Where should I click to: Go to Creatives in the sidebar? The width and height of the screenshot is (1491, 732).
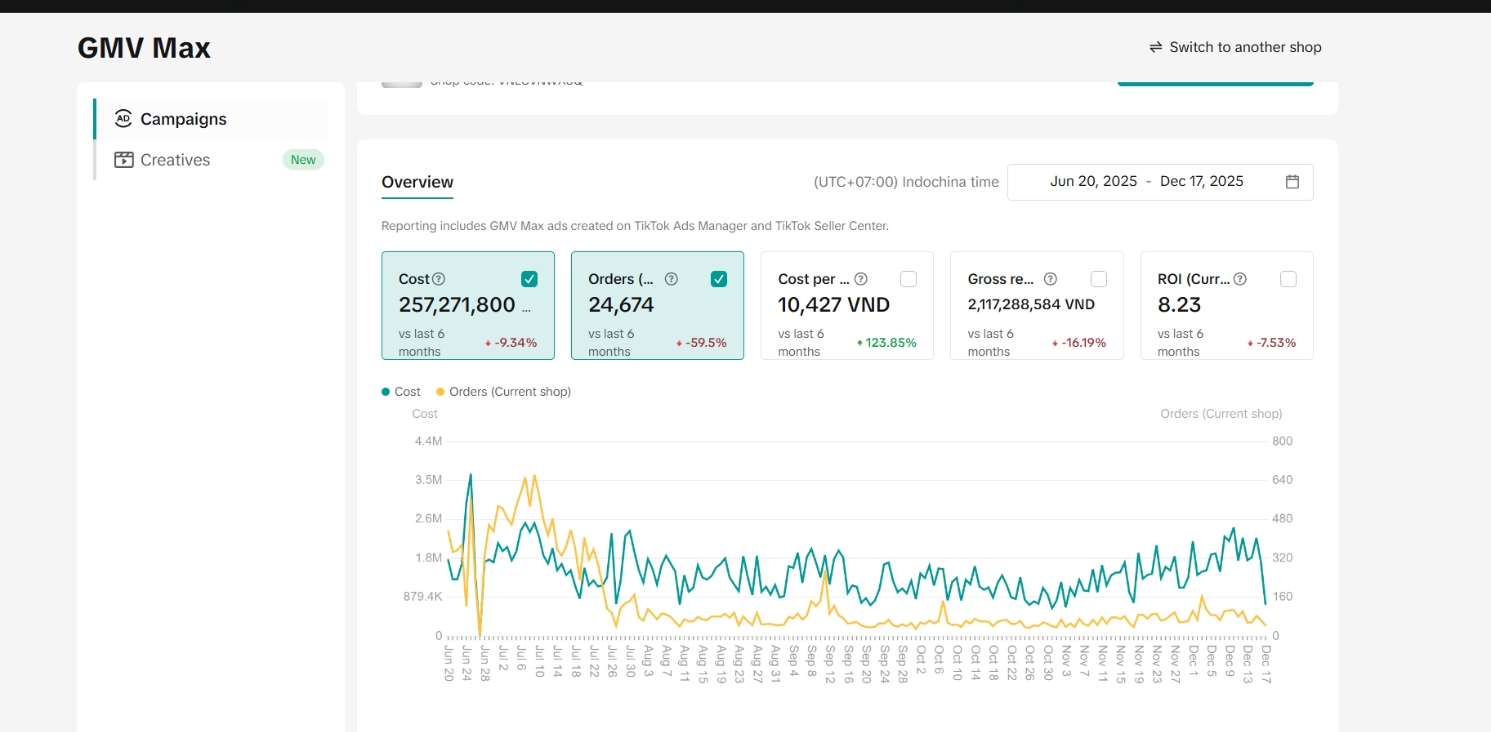(211, 160)
